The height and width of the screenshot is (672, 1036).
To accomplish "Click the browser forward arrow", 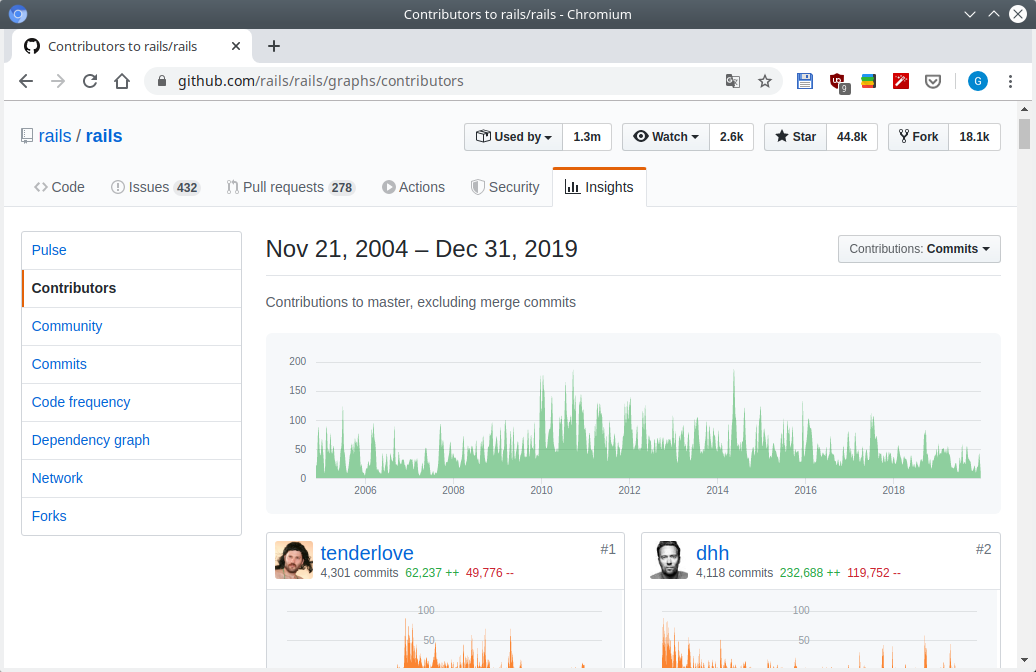I will pyautogui.click(x=58, y=81).
